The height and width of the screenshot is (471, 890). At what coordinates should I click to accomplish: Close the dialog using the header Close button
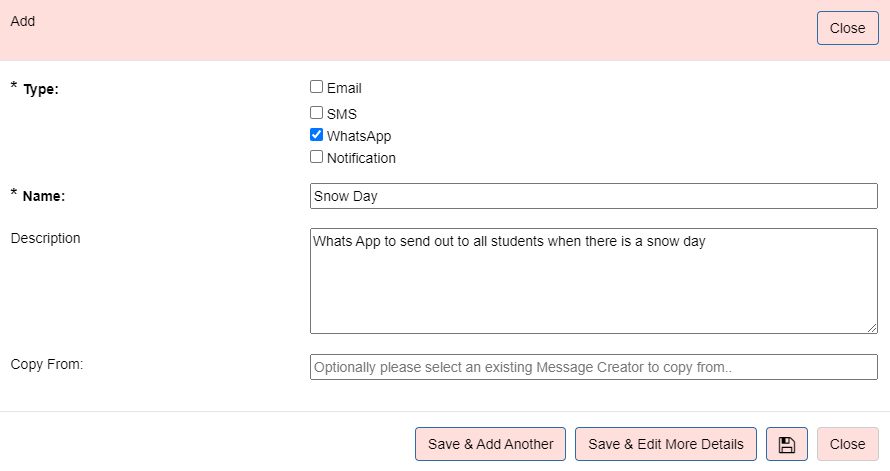847,28
